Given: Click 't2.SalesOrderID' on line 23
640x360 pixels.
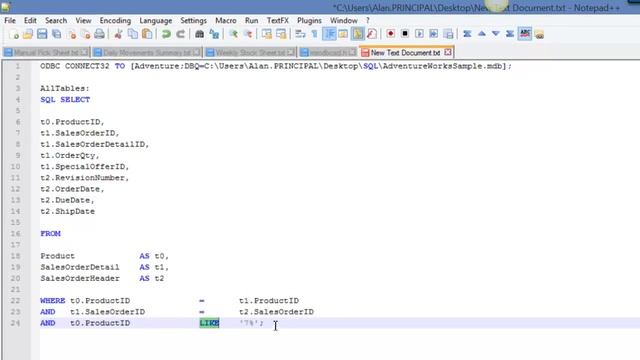Looking at the screenshot, I should [x=276, y=312].
